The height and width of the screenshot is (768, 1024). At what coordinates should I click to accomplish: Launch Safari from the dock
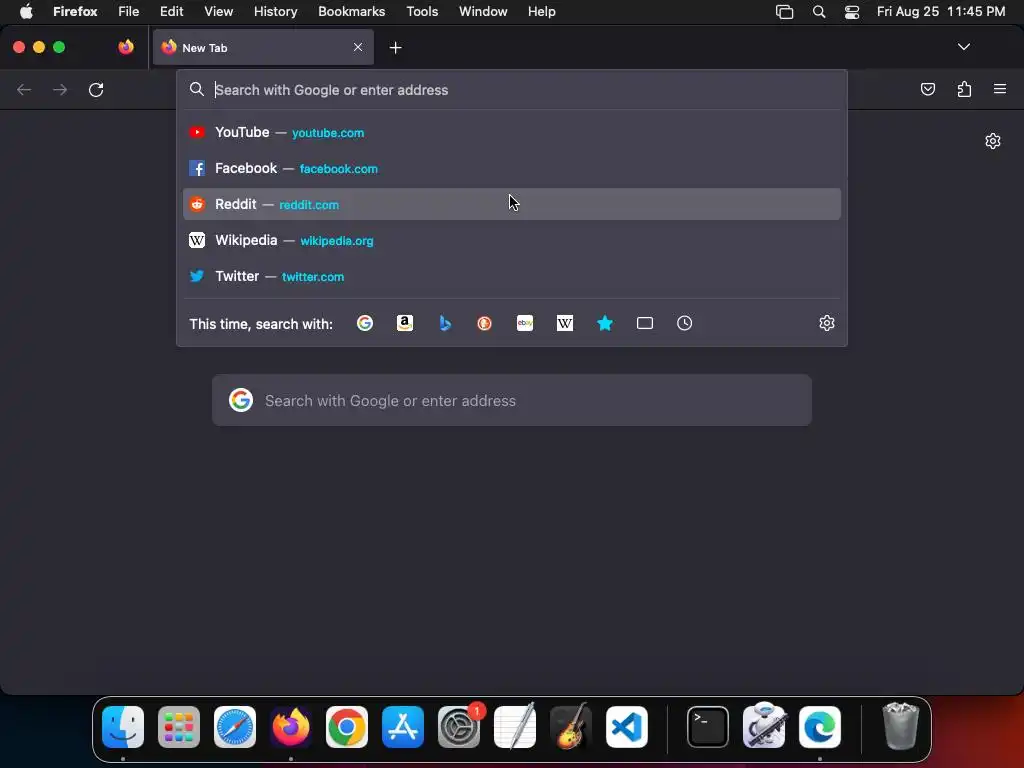235,727
